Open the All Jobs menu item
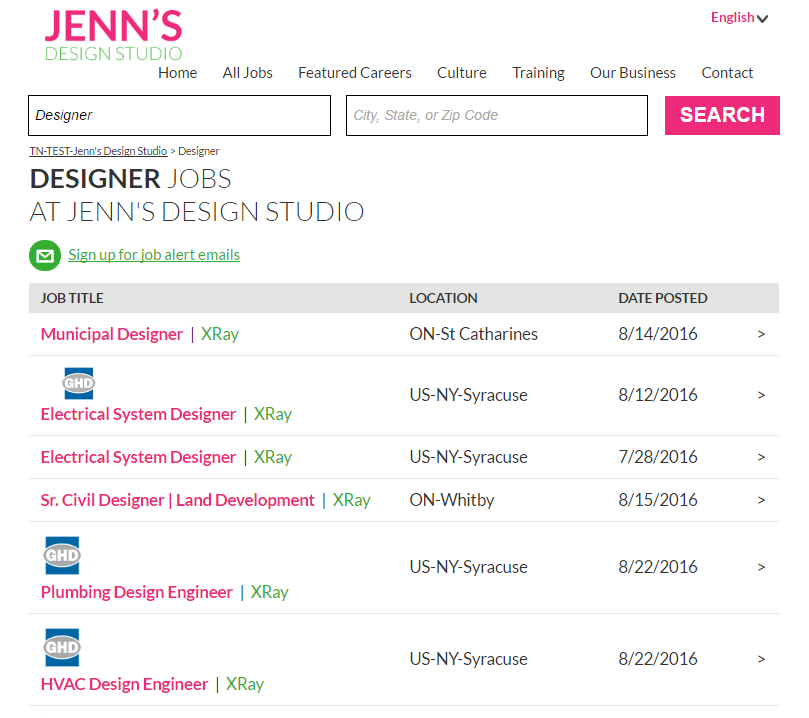Screen dimensions: 809x718 pyautogui.click(x=247, y=73)
